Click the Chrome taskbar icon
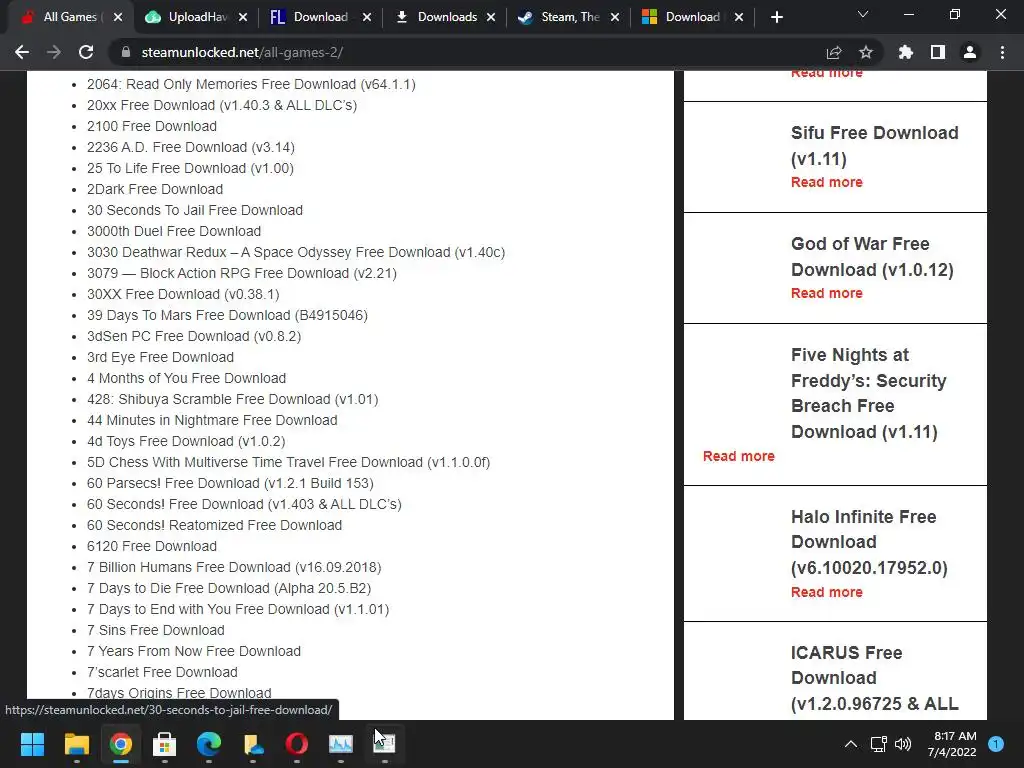 (120, 744)
